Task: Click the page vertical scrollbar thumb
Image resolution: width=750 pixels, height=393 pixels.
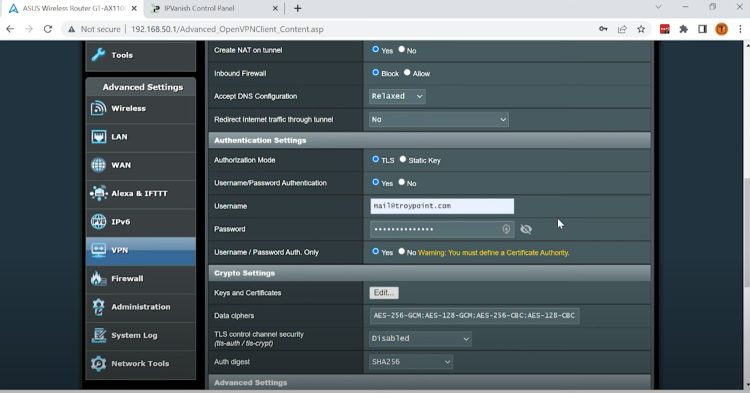Action: 747,232
